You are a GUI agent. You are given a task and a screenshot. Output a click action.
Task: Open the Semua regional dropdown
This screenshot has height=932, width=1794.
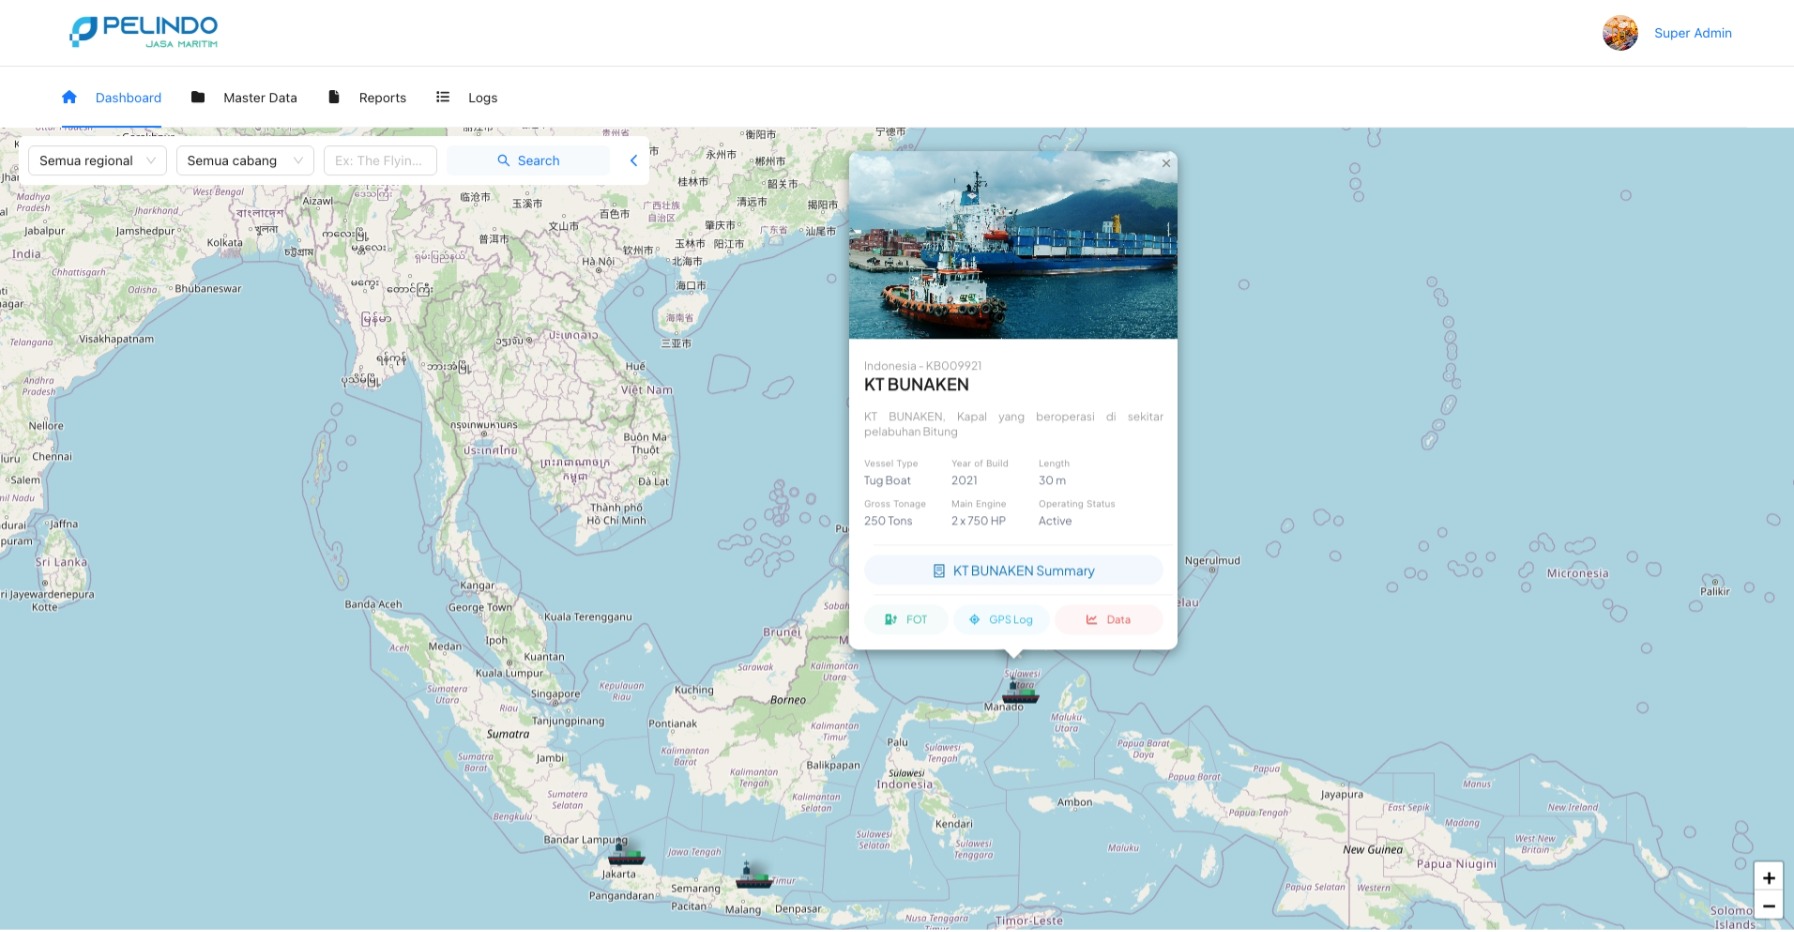pyautogui.click(x=97, y=160)
